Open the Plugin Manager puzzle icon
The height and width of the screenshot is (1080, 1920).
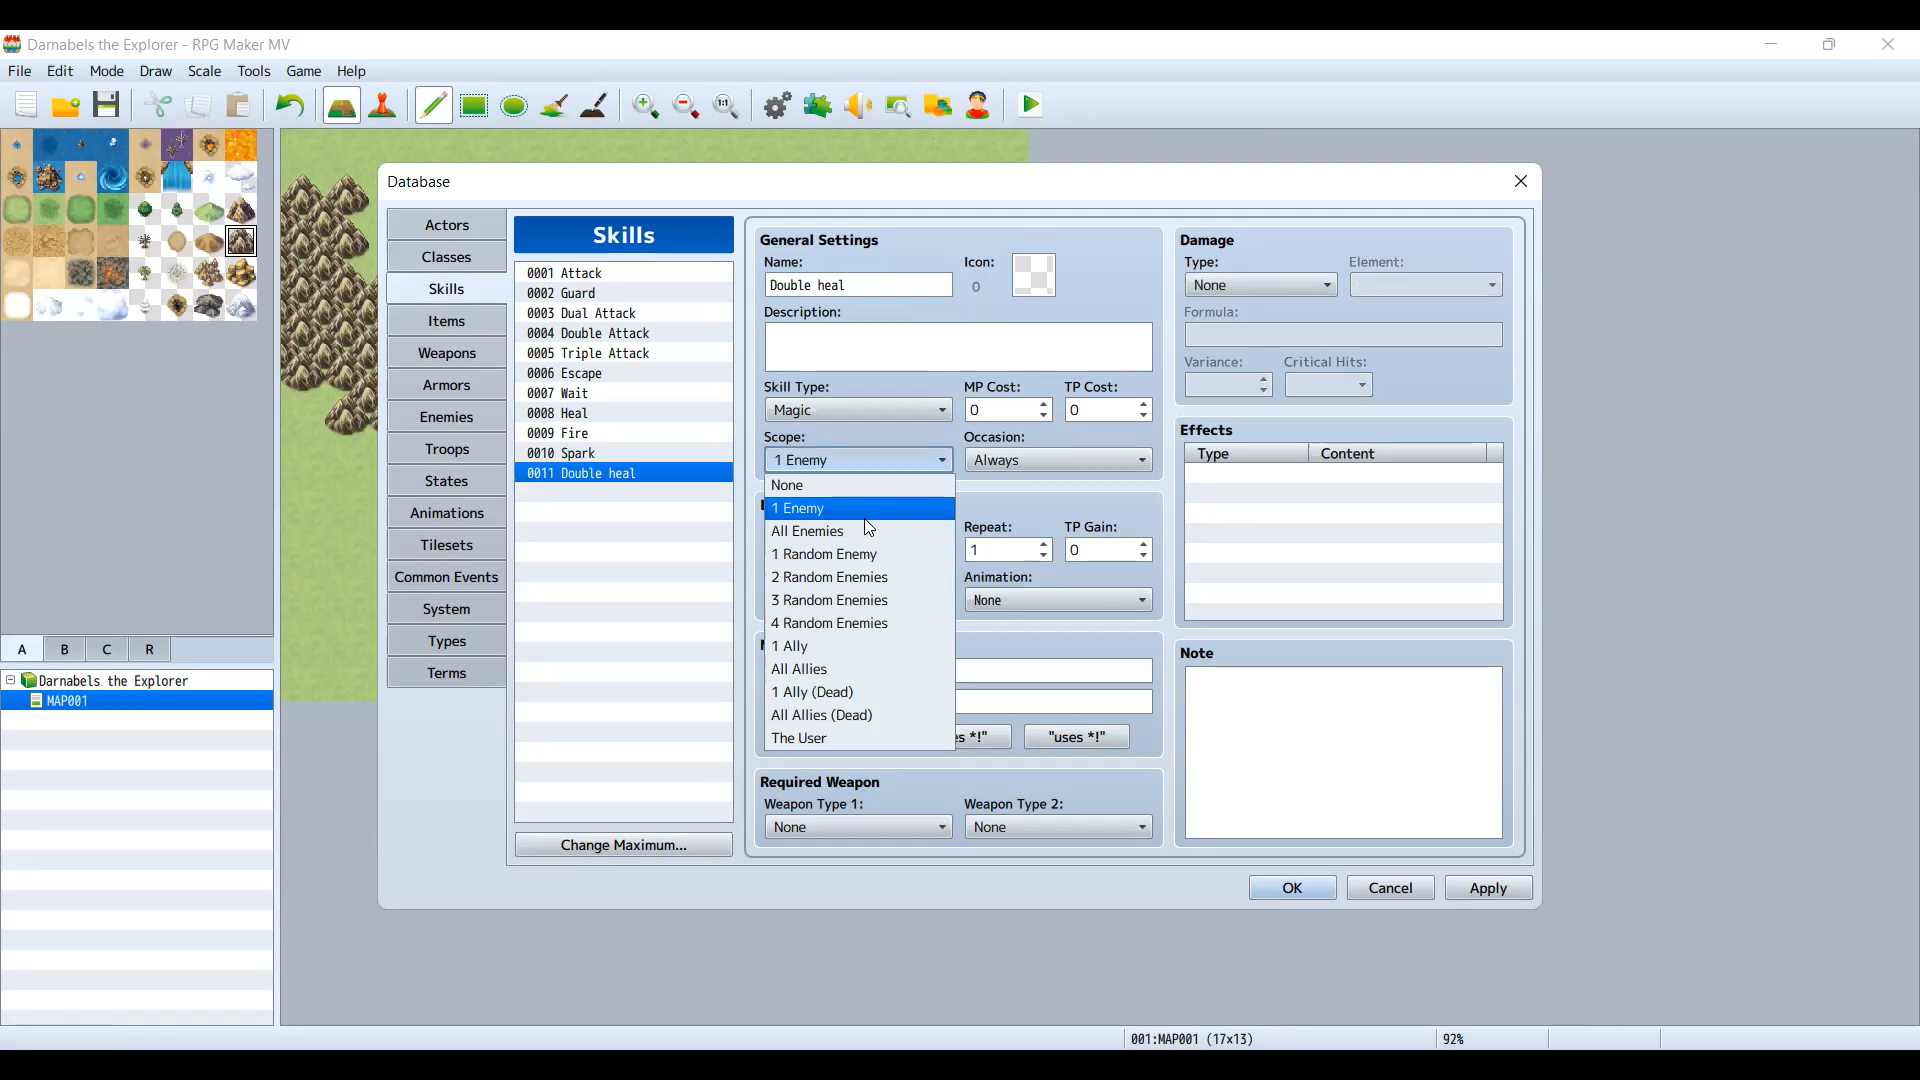pyautogui.click(x=818, y=105)
